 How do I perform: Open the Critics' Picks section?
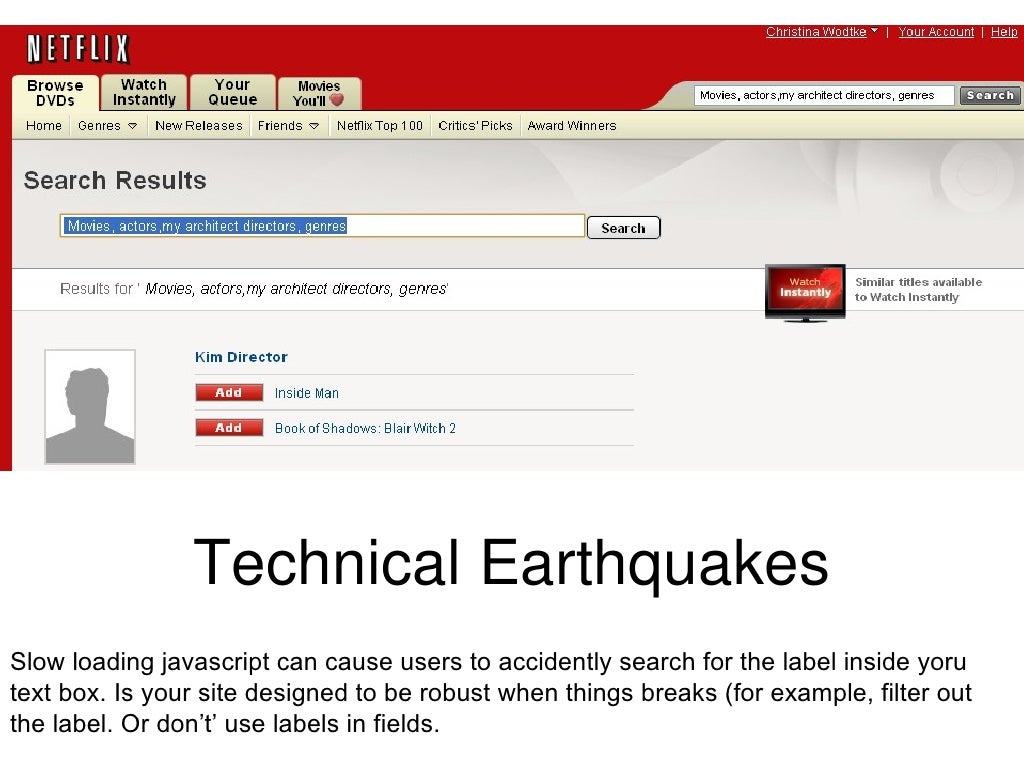(x=475, y=125)
